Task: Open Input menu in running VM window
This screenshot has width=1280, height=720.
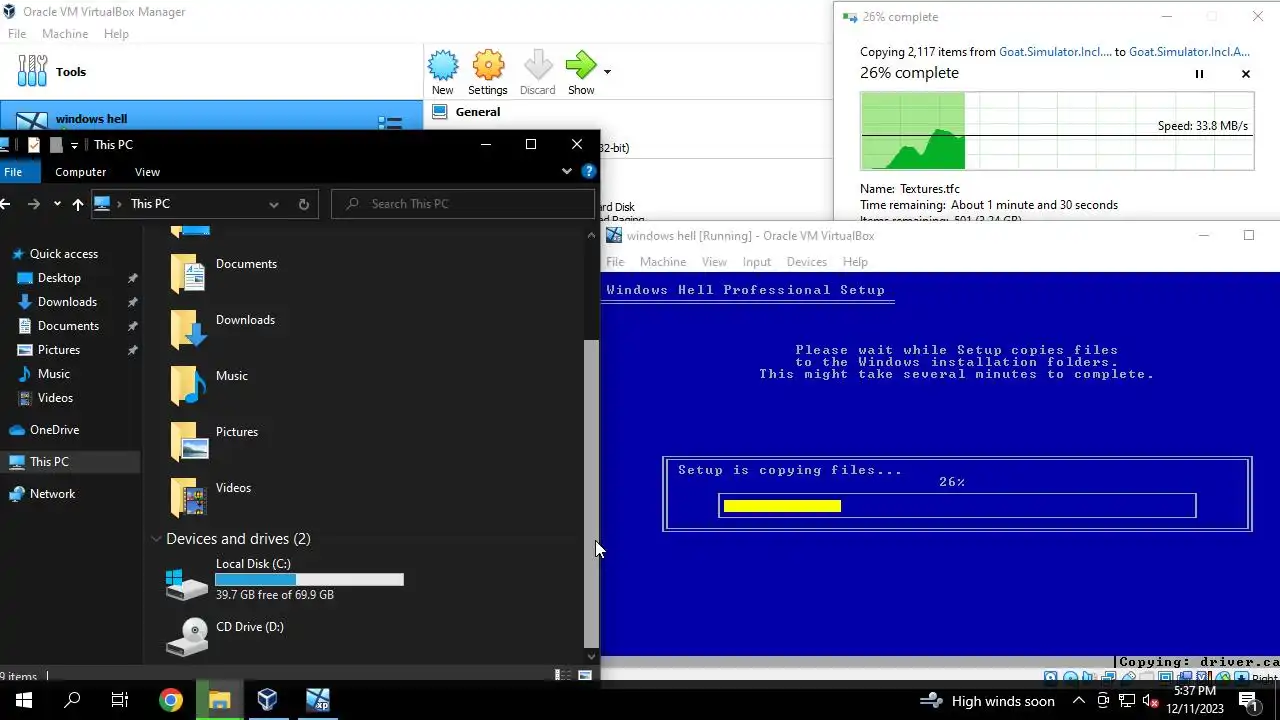Action: coord(756,262)
